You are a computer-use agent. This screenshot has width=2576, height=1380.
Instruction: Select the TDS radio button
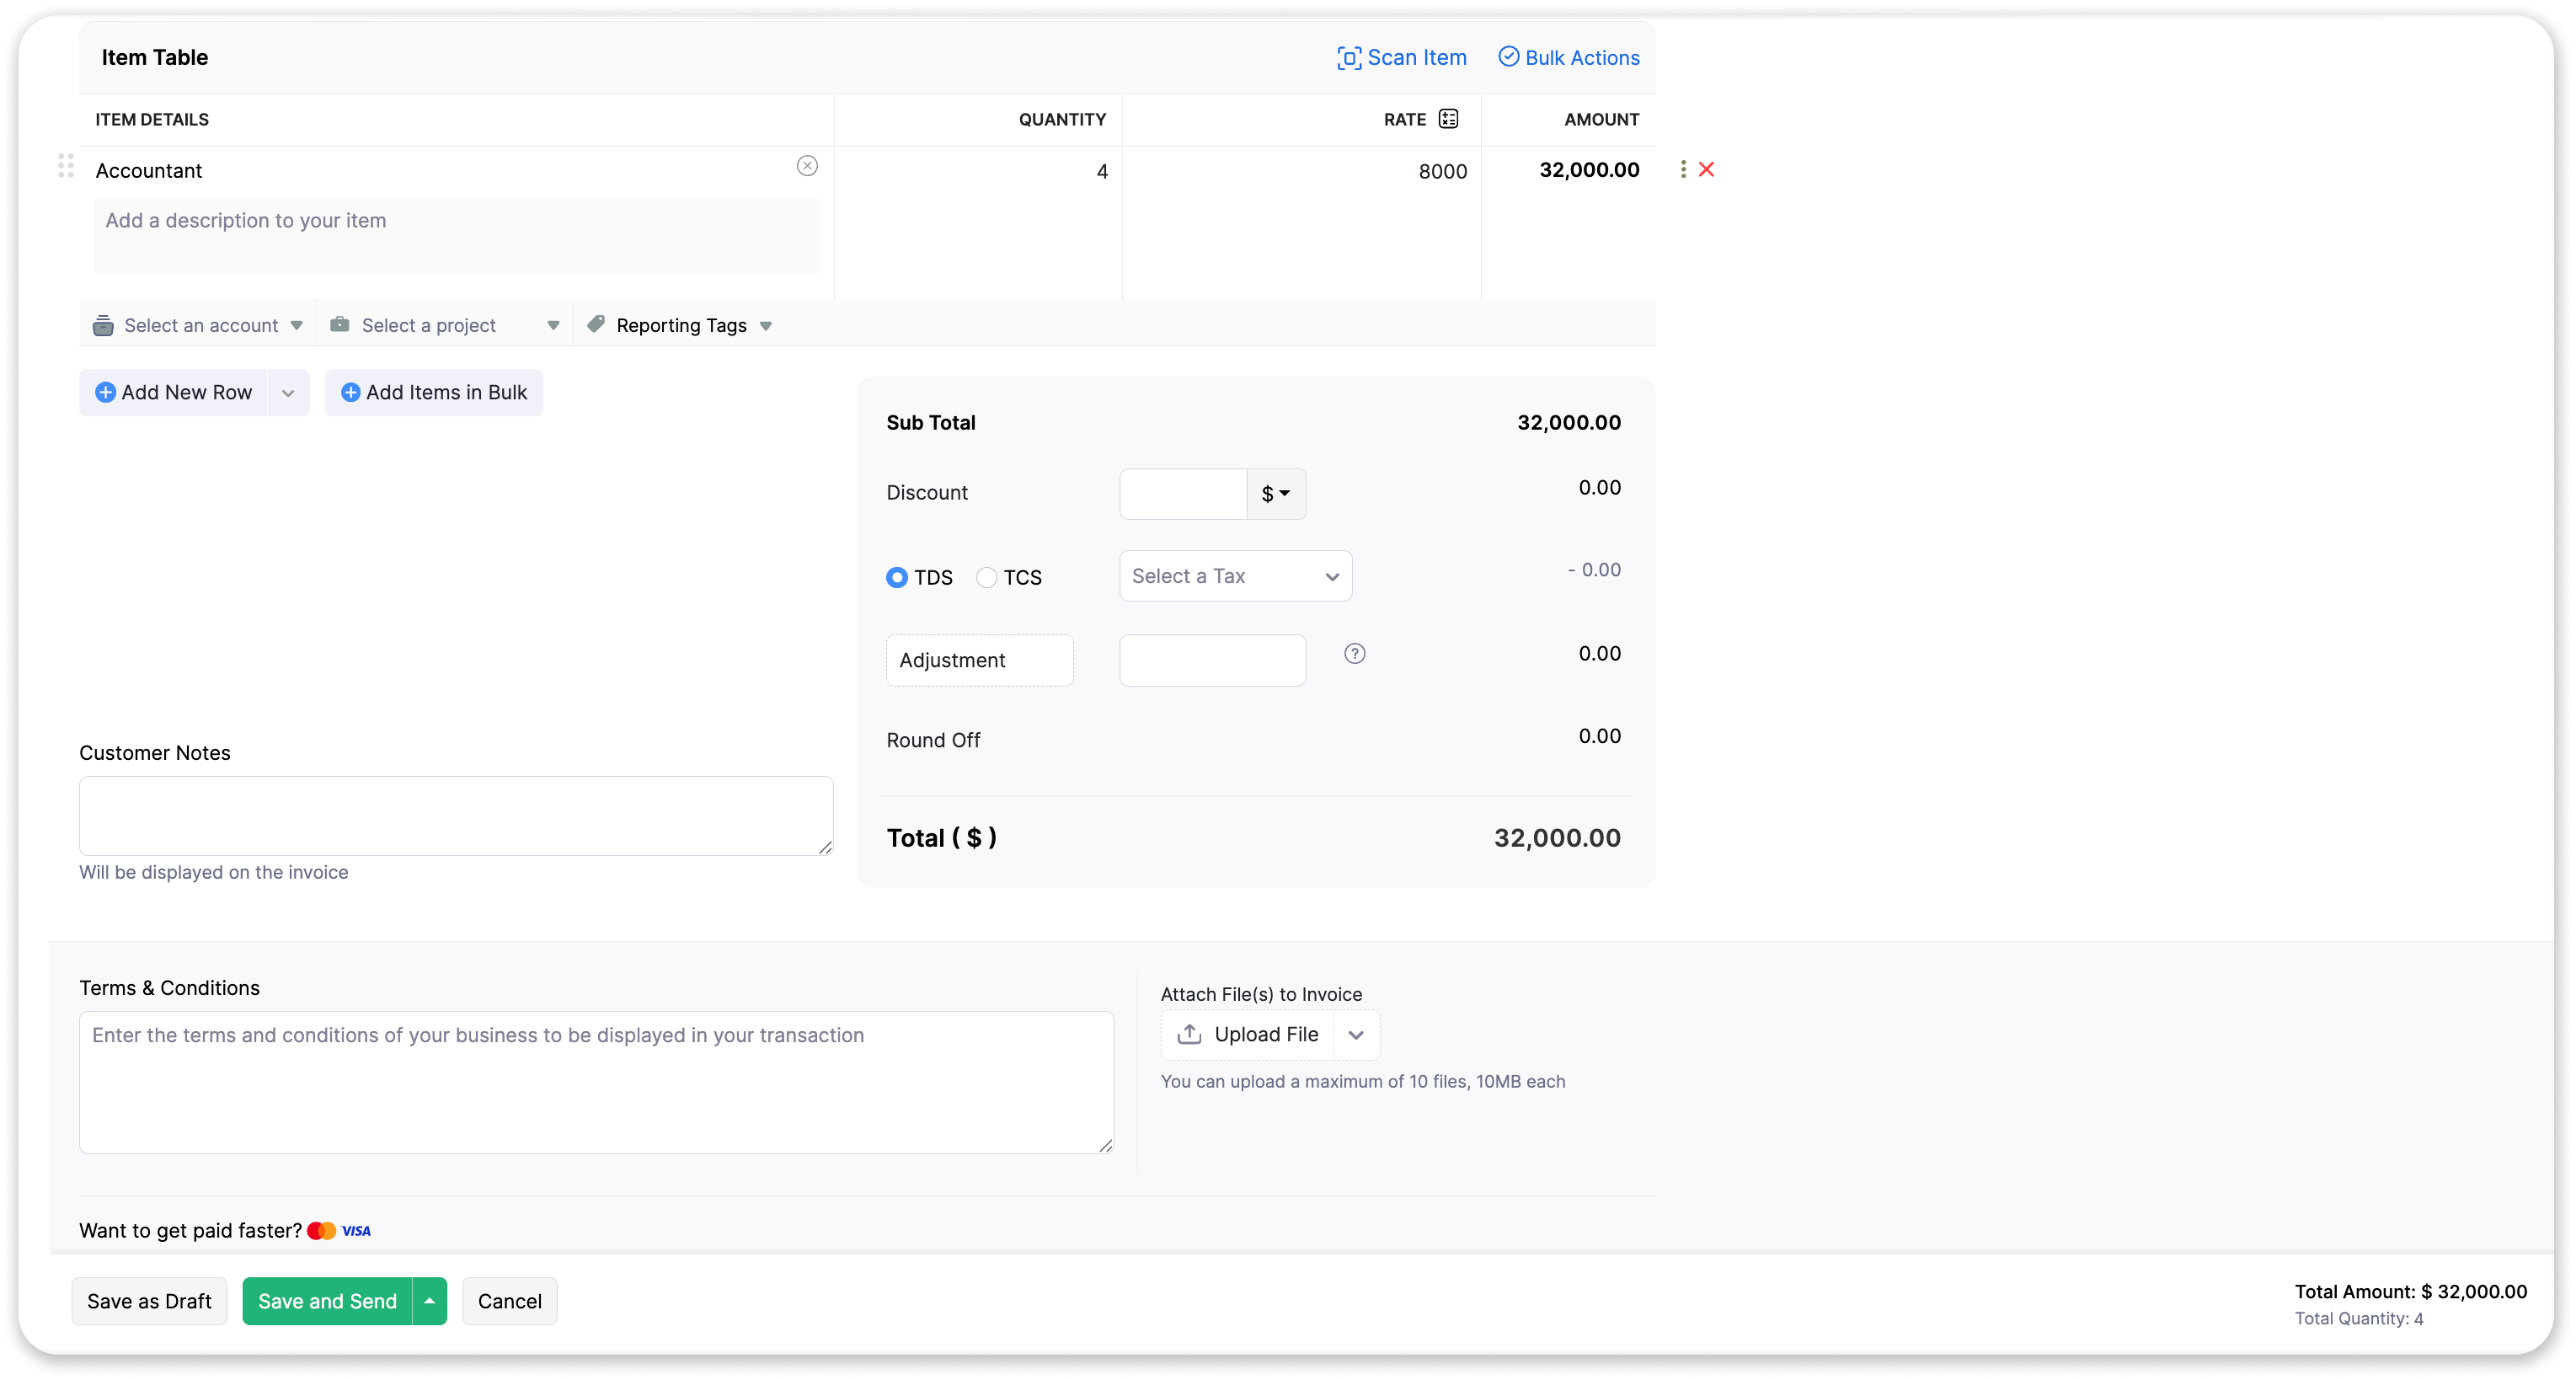click(897, 577)
